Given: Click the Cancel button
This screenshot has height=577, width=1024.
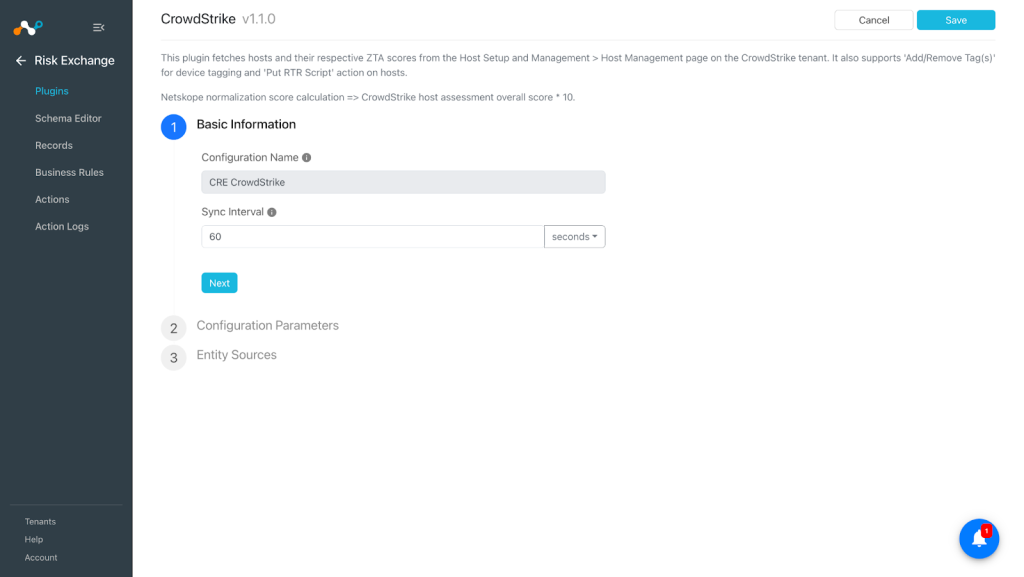Looking at the screenshot, I should click(x=874, y=20).
